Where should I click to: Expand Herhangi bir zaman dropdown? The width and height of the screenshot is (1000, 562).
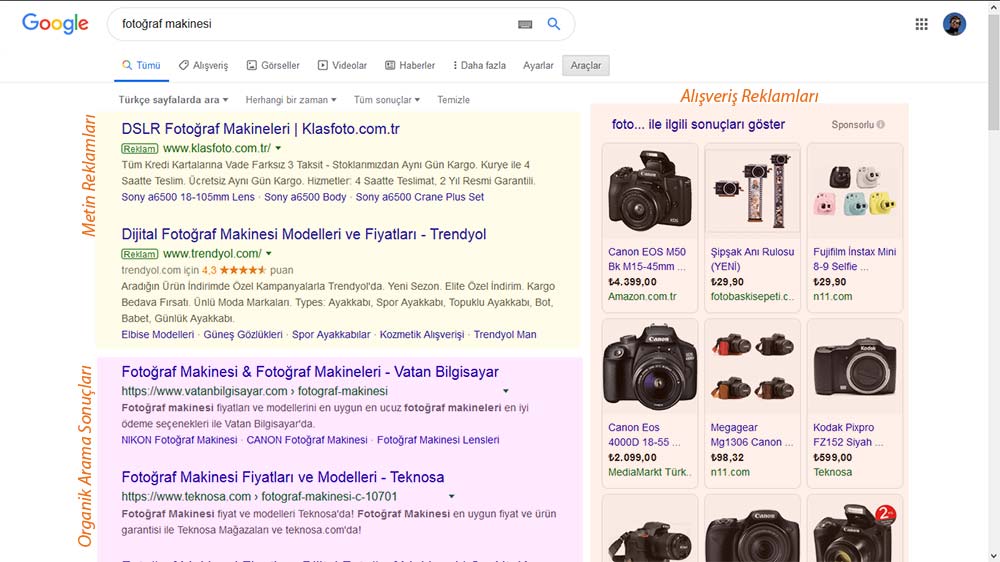(x=291, y=100)
